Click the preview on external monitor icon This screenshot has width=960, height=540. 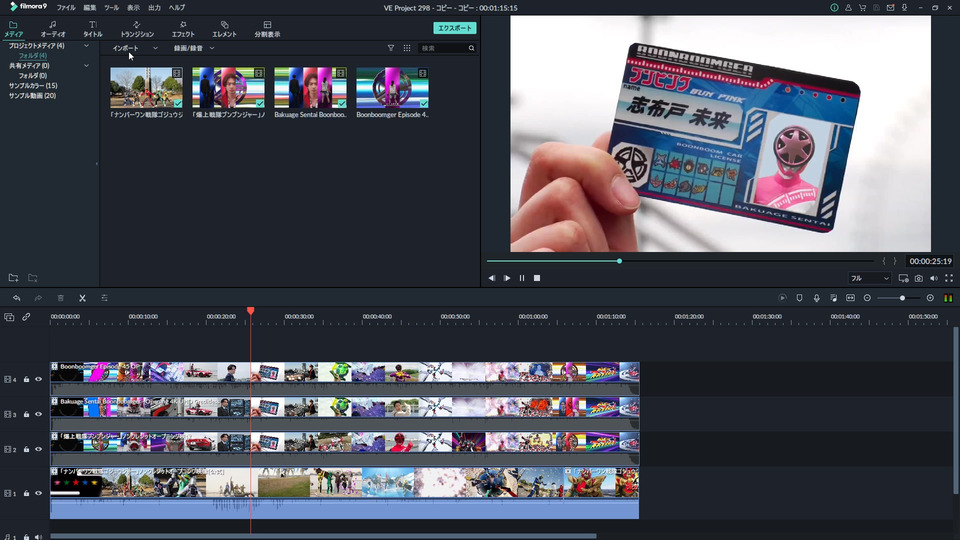click(x=903, y=279)
